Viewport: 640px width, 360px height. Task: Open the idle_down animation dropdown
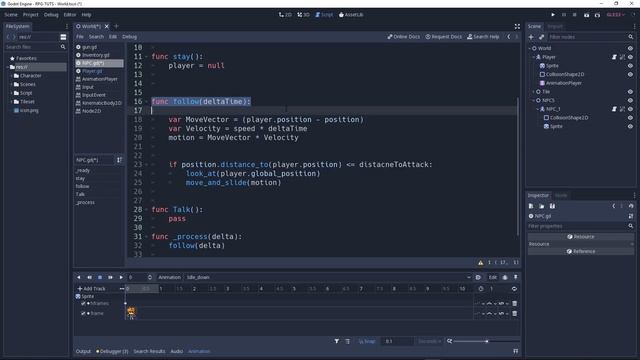coord(329,278)
